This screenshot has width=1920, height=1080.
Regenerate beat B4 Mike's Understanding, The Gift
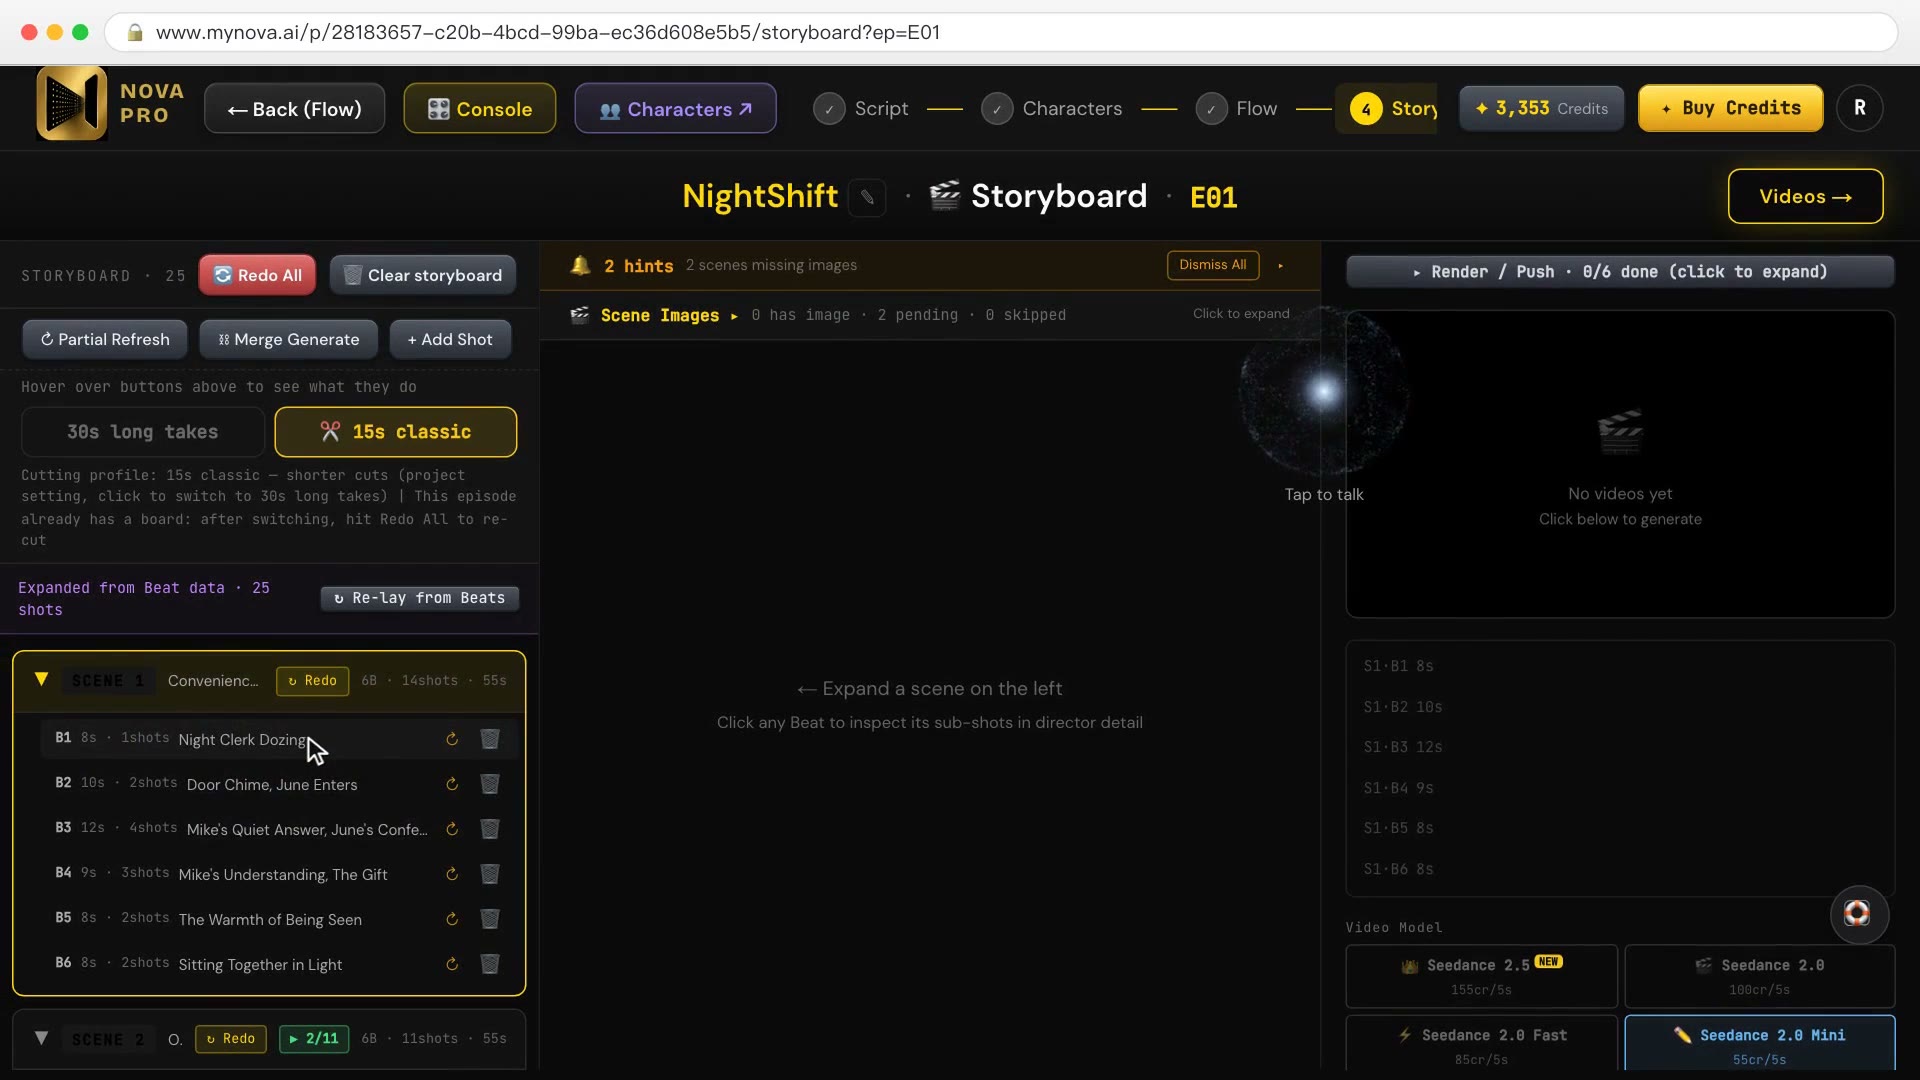[452, 874]
